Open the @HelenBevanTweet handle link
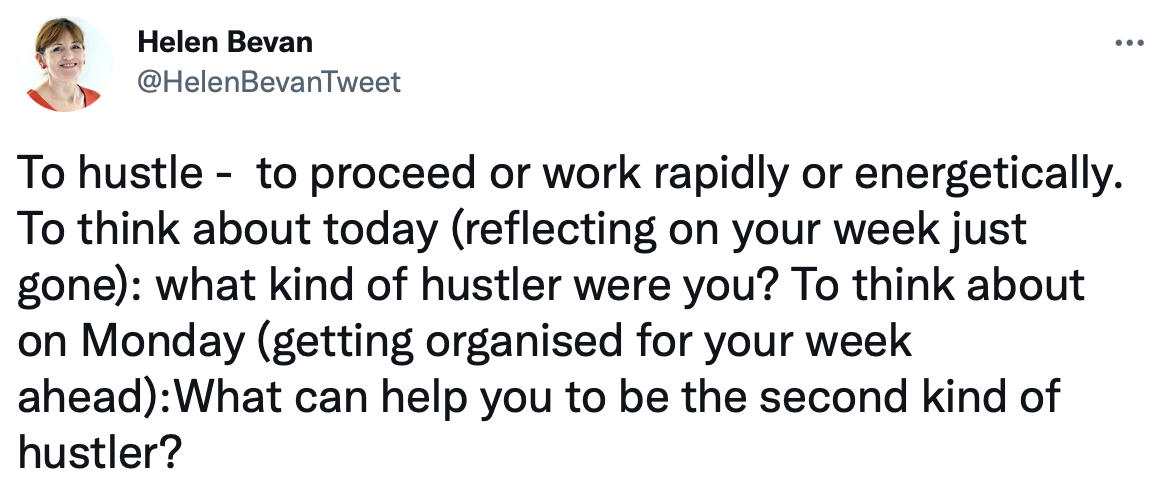The width and height of the screenshot is (1160, 482). [x=269, y=81]
